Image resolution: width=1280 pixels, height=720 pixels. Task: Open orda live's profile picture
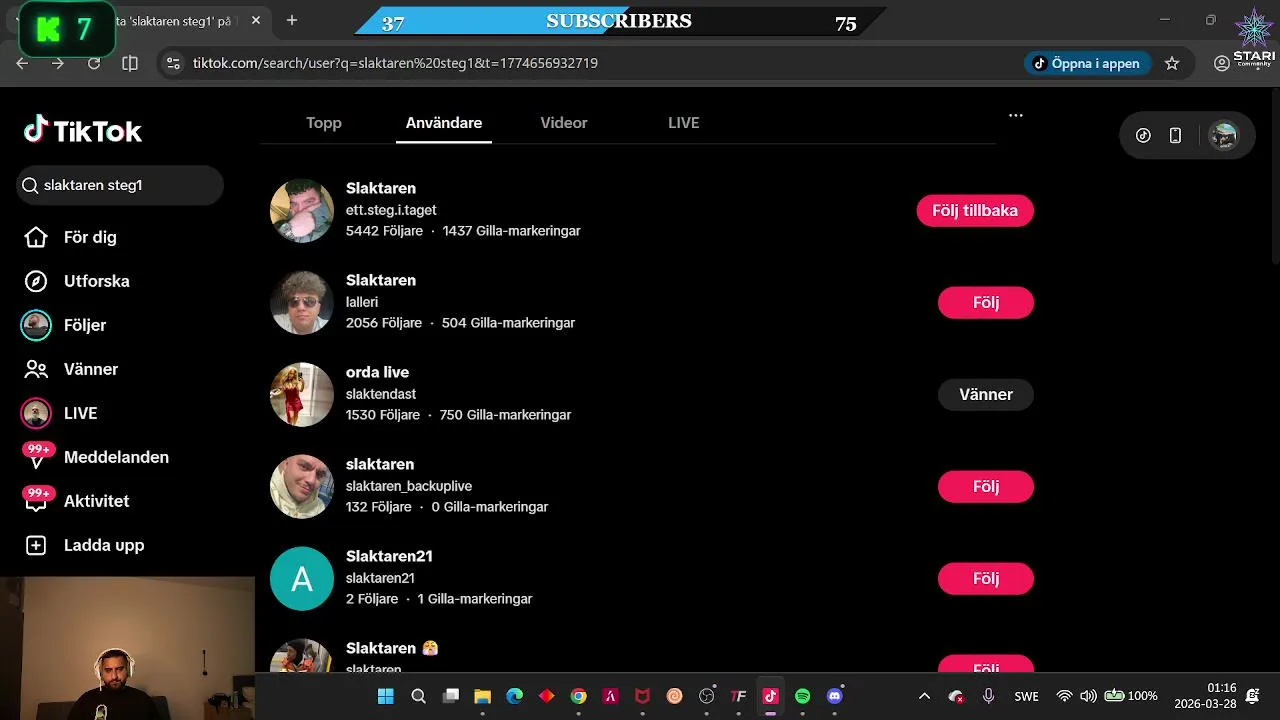point(302,394)
